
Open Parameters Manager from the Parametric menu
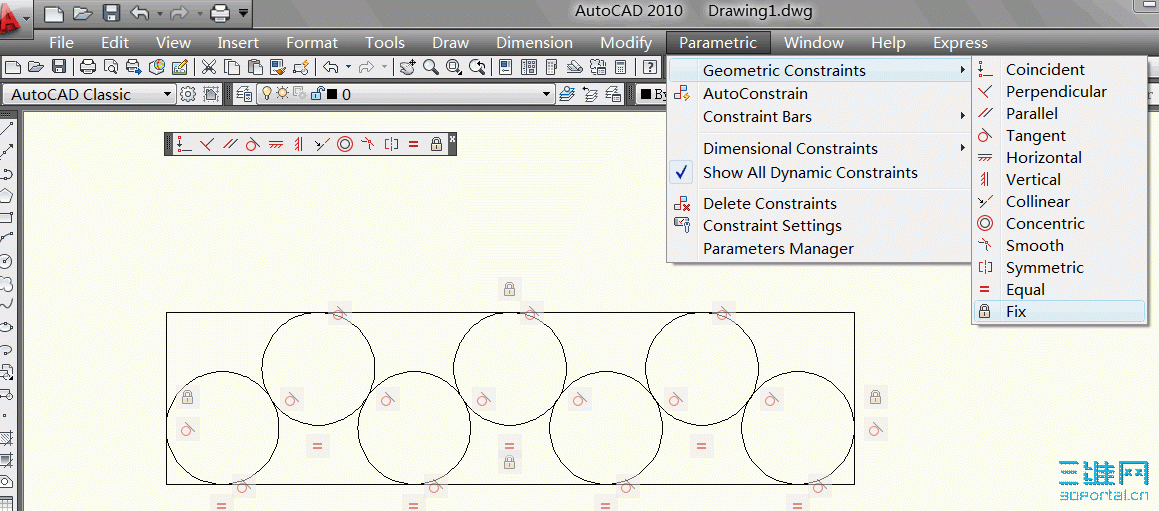[820, 249]
